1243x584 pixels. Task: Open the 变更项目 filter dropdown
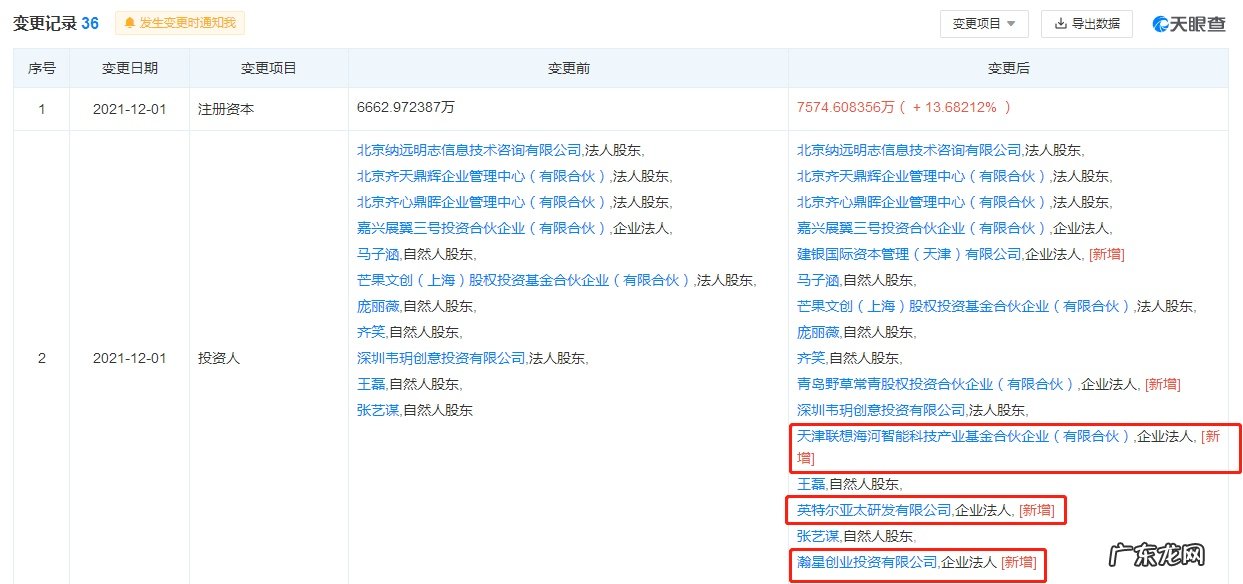[981, 23]
